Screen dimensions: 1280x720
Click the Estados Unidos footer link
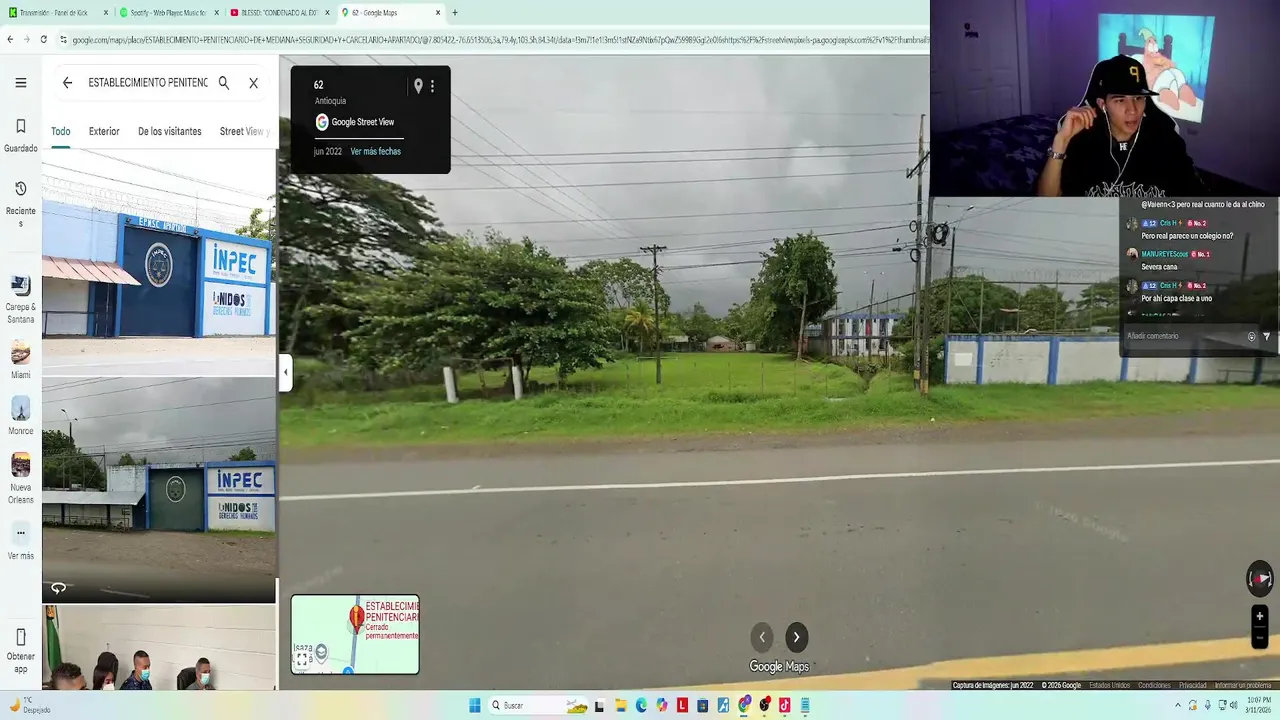1109,685
